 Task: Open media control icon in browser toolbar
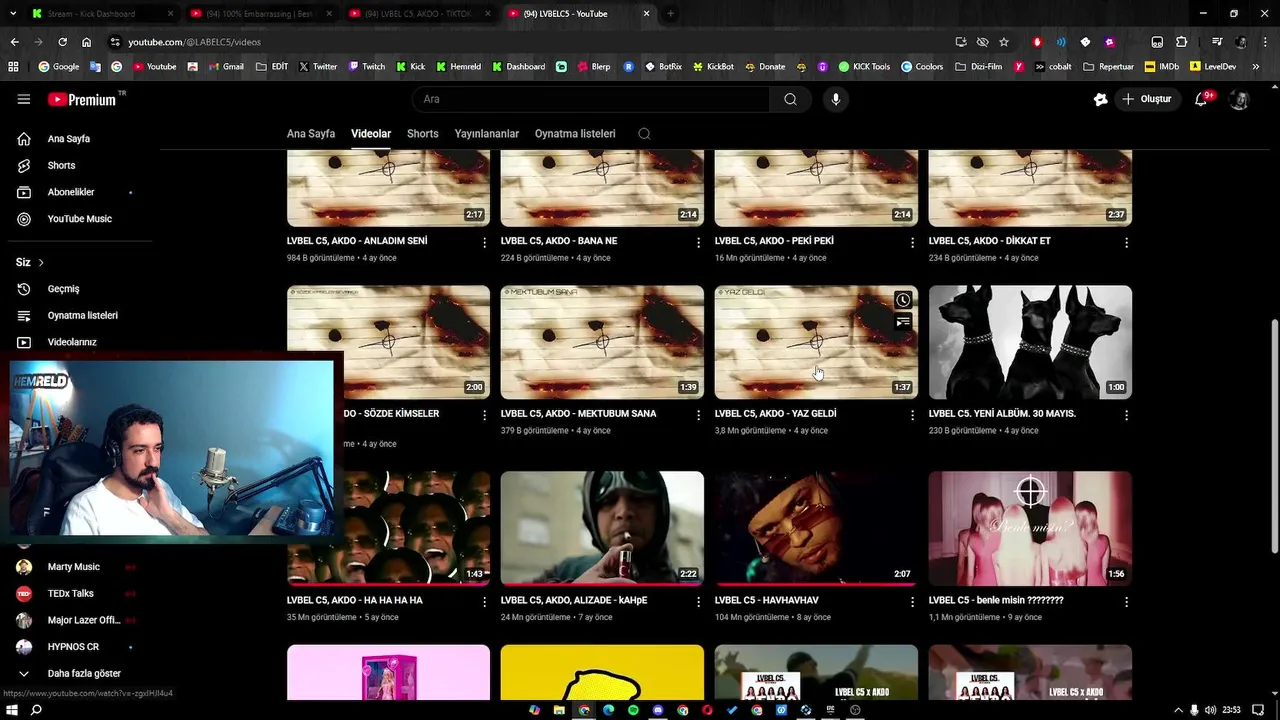[x=1217, y=42]
